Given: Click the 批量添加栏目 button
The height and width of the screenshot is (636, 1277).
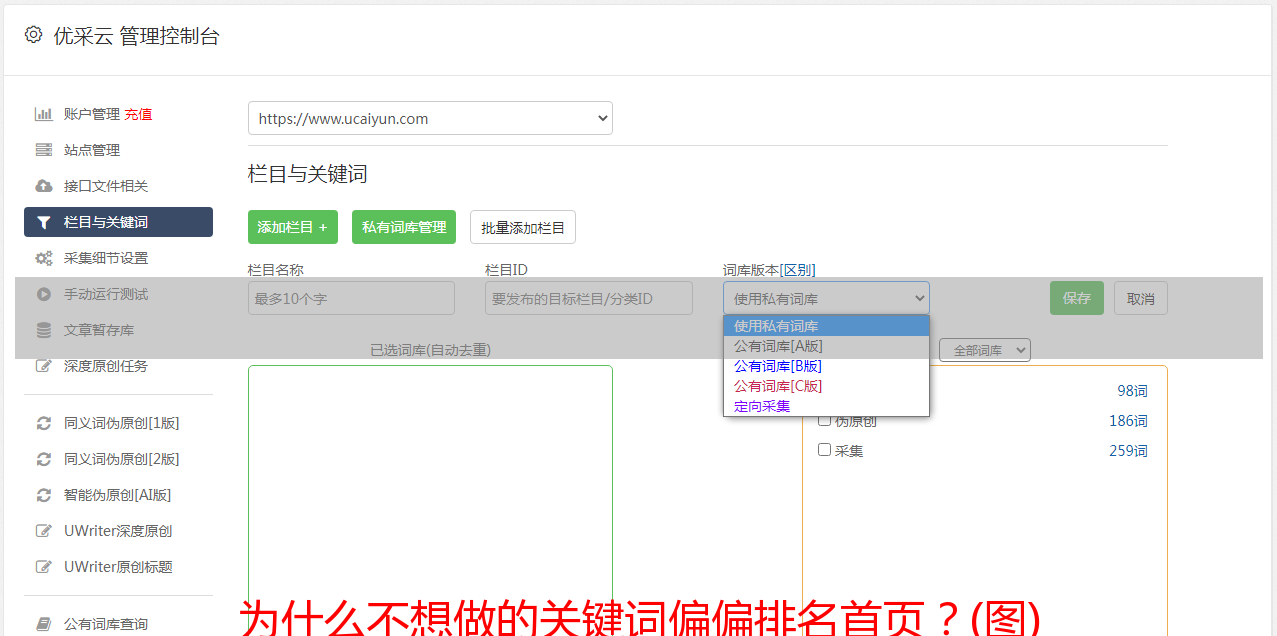Looking at the screenshot, I should (x=523, y=227).
